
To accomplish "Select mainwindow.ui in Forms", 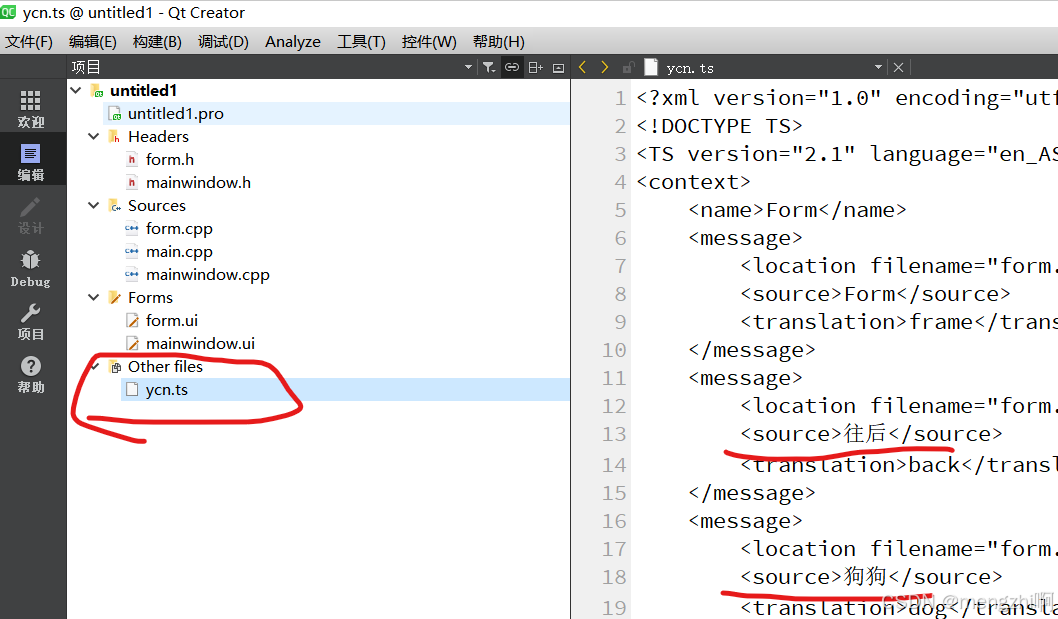I will click(200, 344).
